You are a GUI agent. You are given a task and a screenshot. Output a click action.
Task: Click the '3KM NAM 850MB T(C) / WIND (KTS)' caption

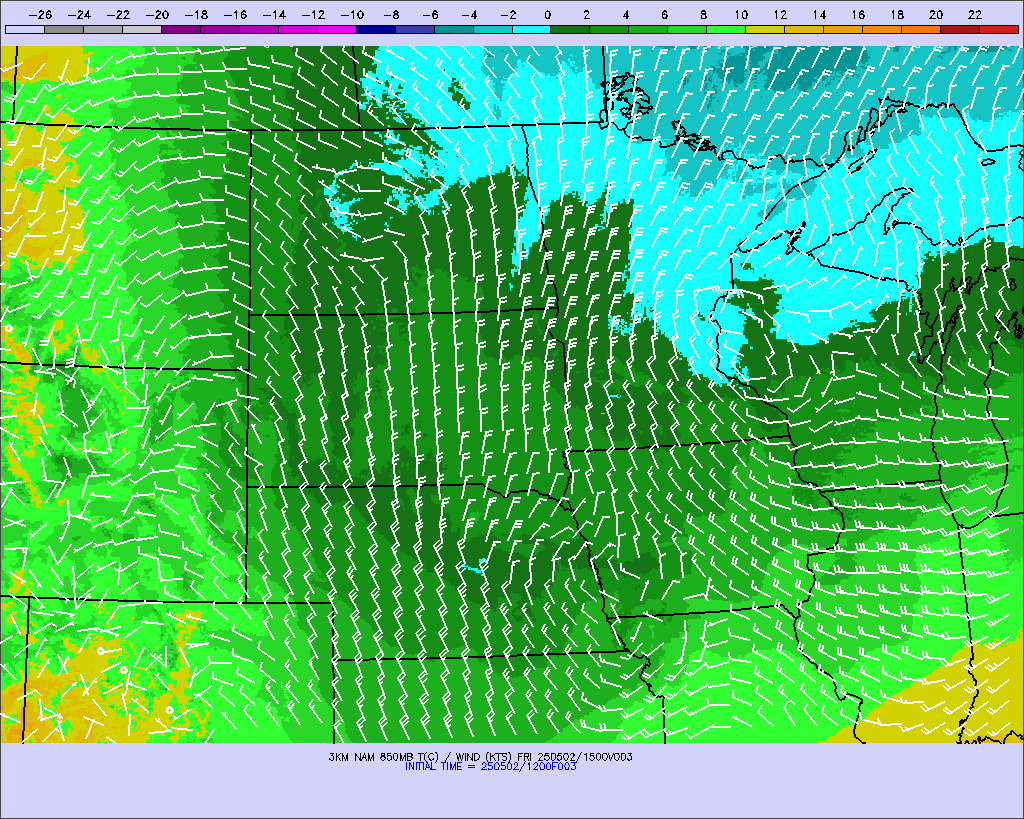click(x=421, y=757)
